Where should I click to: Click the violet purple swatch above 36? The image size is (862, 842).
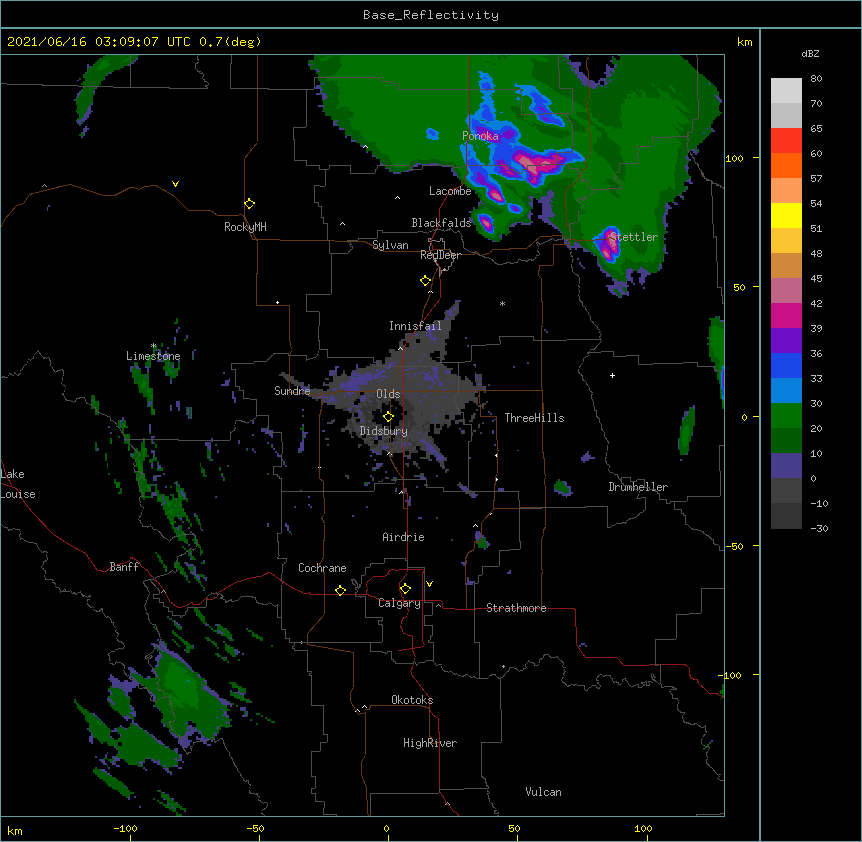pyautogui.click(x=786, y=340)
